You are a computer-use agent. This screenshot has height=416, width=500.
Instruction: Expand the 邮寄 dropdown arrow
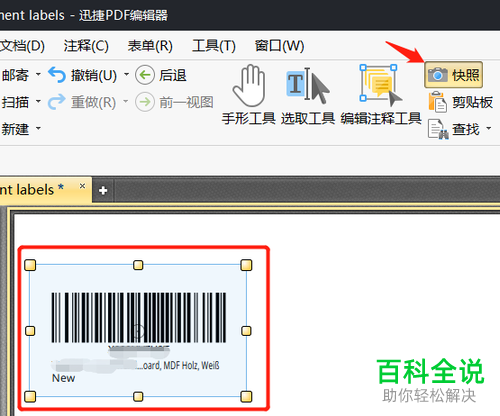[38, 74]
